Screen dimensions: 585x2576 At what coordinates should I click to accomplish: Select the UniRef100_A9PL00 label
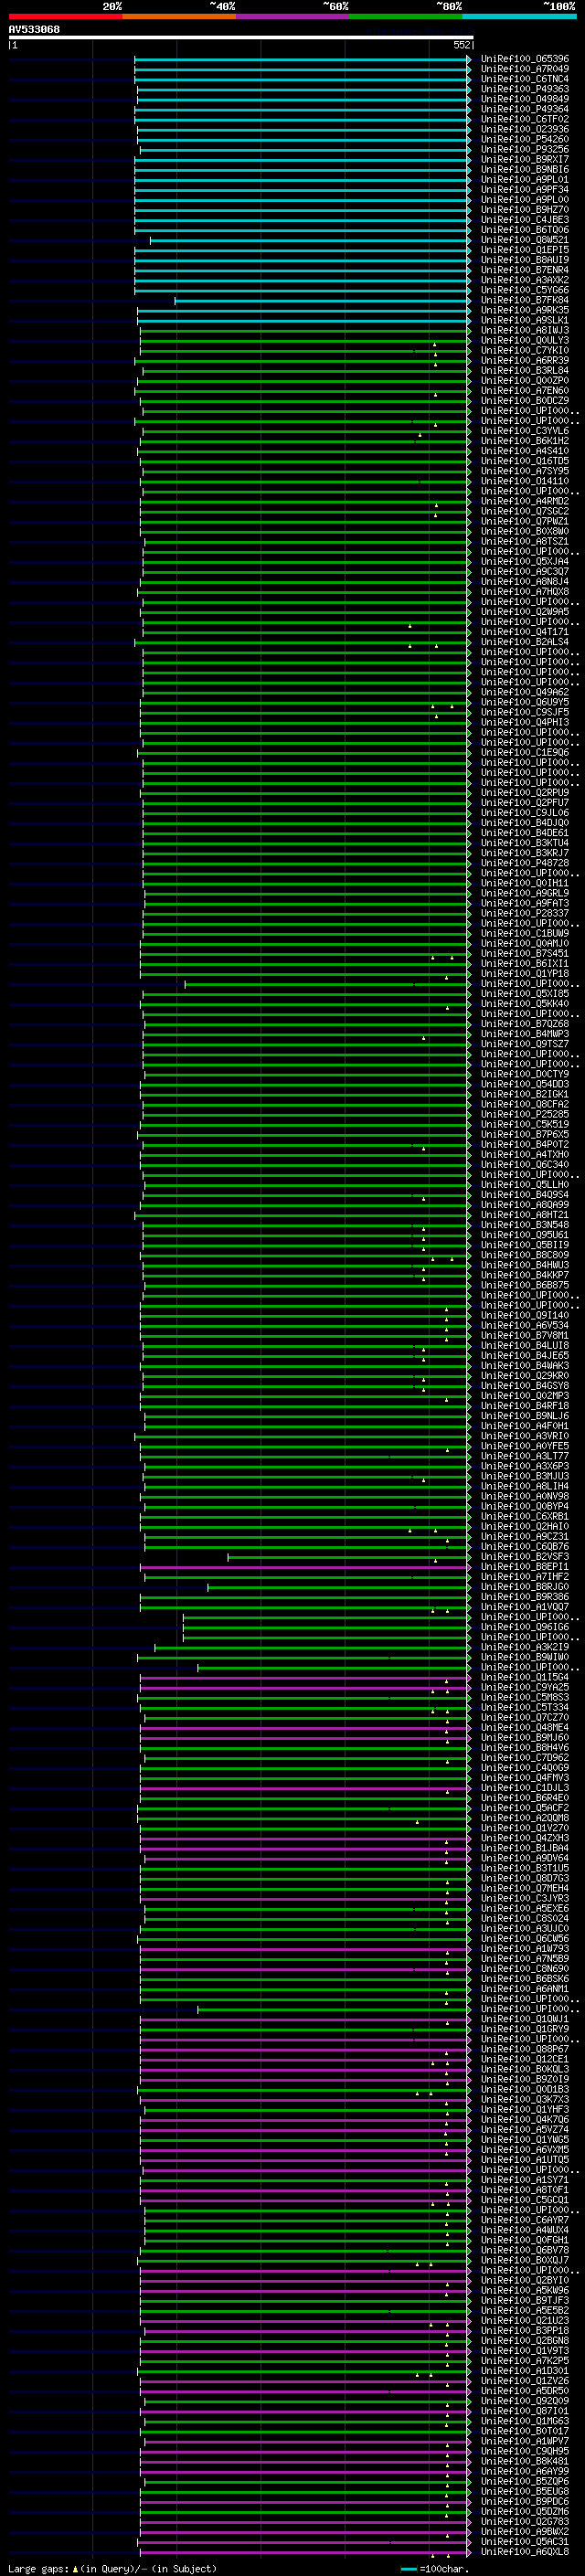(525, 199)
